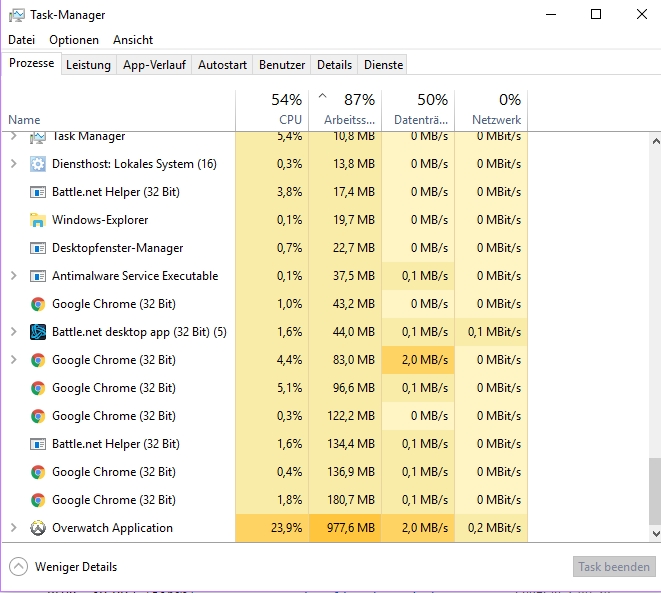Image resolution: width=661 pixels, height=593 pixels.
Task: Click the Antimalware Service Executable icon
Action: (38, 276)
